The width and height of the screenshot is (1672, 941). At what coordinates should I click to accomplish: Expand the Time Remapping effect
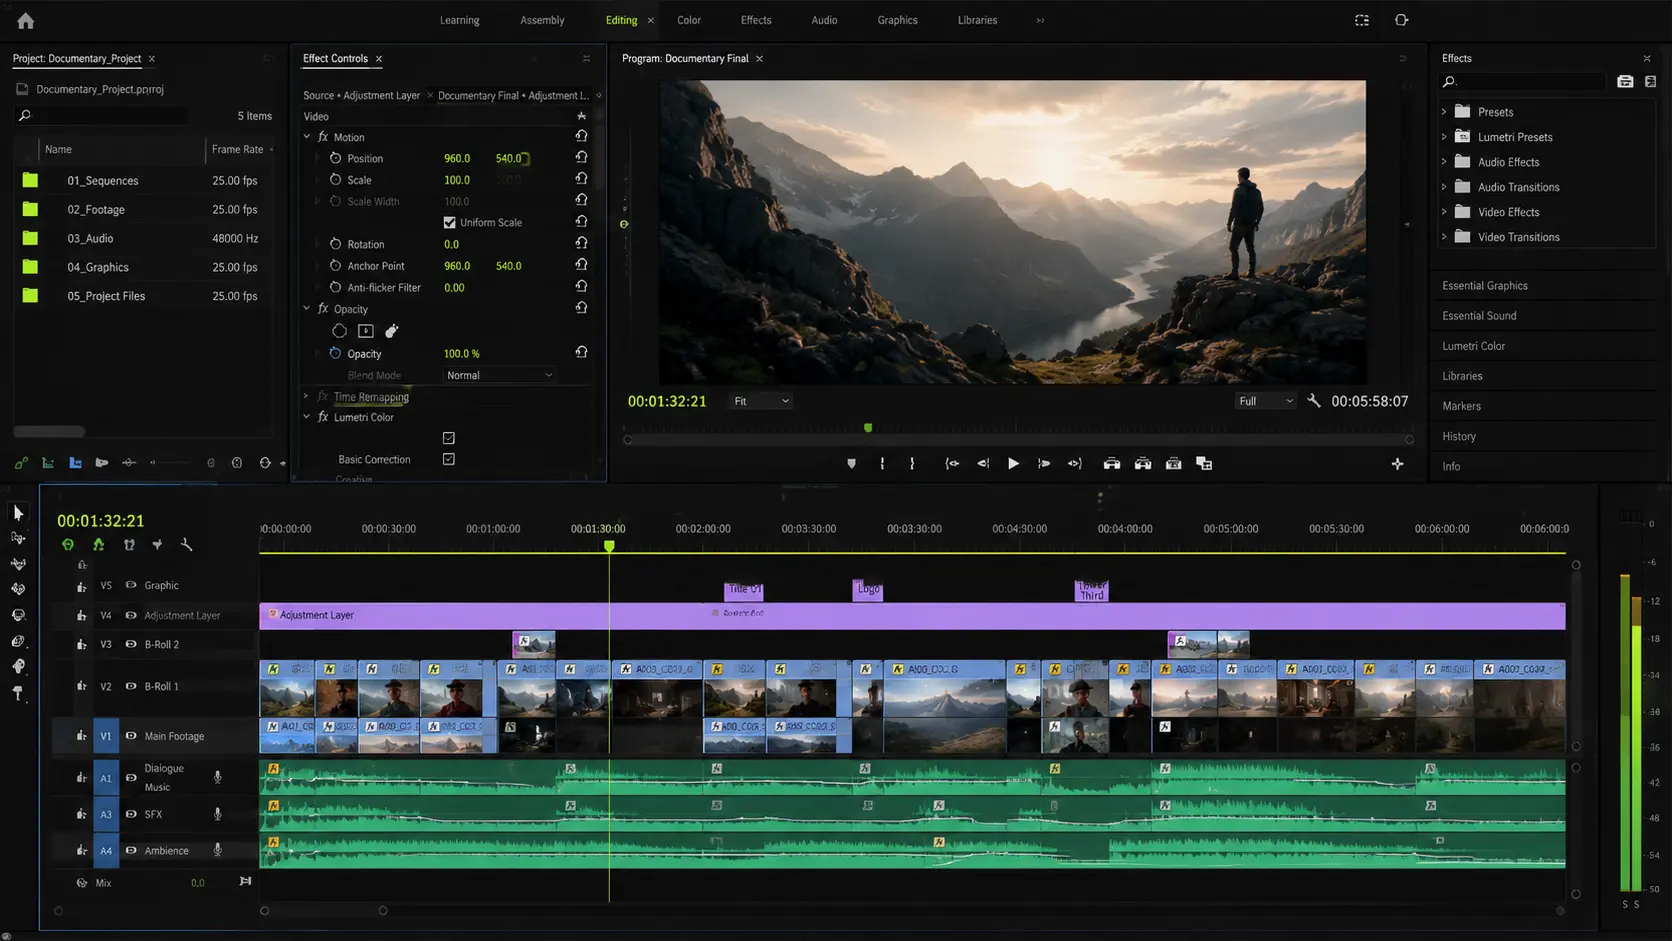(x=307, y=396)
